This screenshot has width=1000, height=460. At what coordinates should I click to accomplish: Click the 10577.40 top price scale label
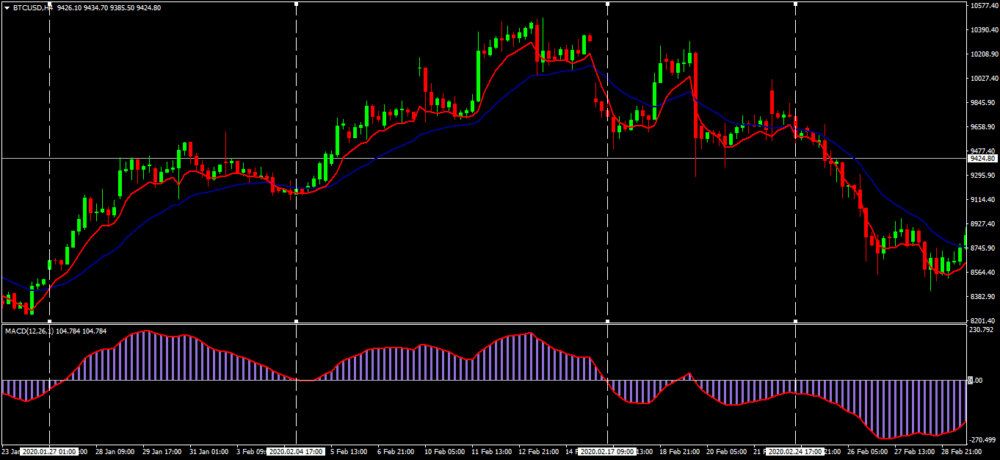[983, 6]
